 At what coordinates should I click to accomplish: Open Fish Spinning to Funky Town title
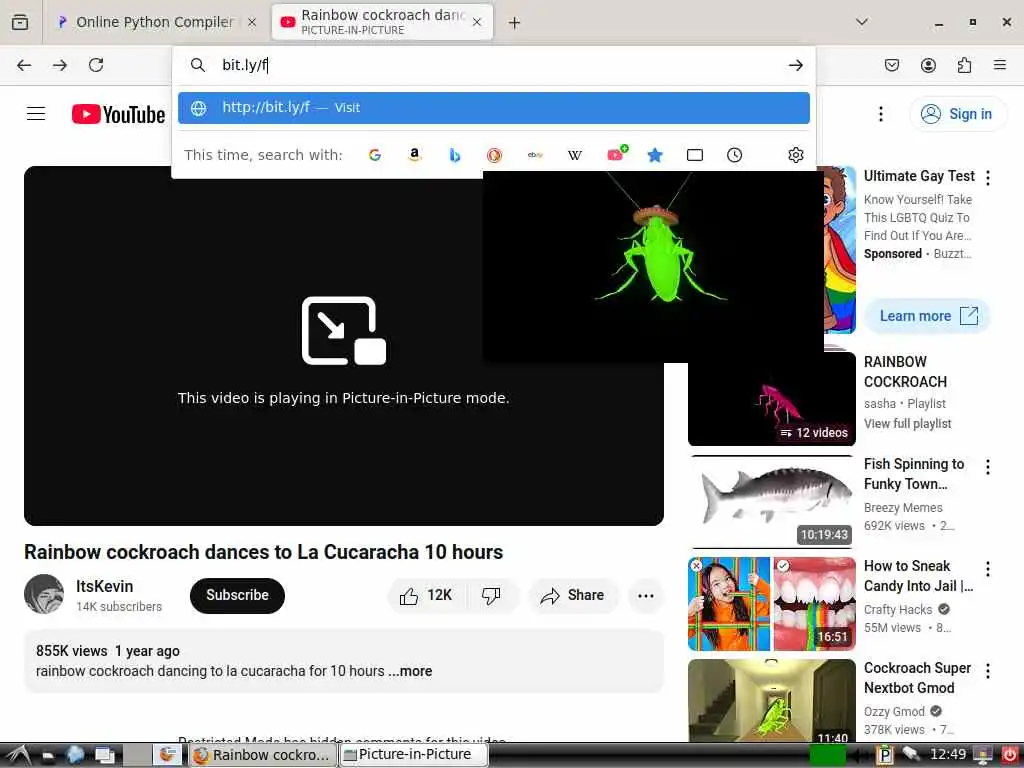pyautogui.click(x=914, y=474)
